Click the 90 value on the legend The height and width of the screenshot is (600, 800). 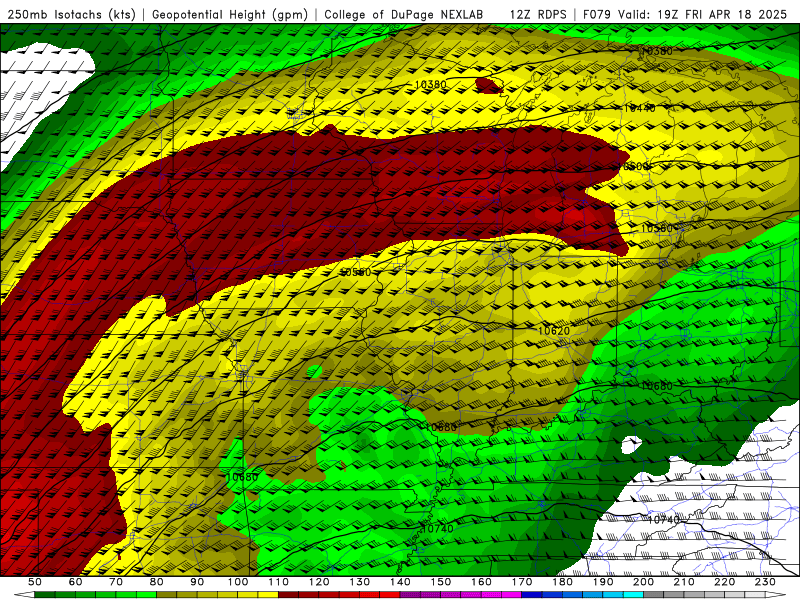tap(197, 582)
